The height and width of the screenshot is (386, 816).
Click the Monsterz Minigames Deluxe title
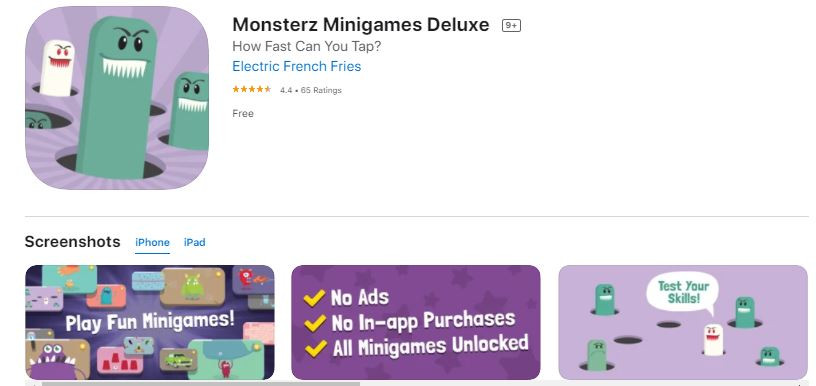tap(361, 24)
